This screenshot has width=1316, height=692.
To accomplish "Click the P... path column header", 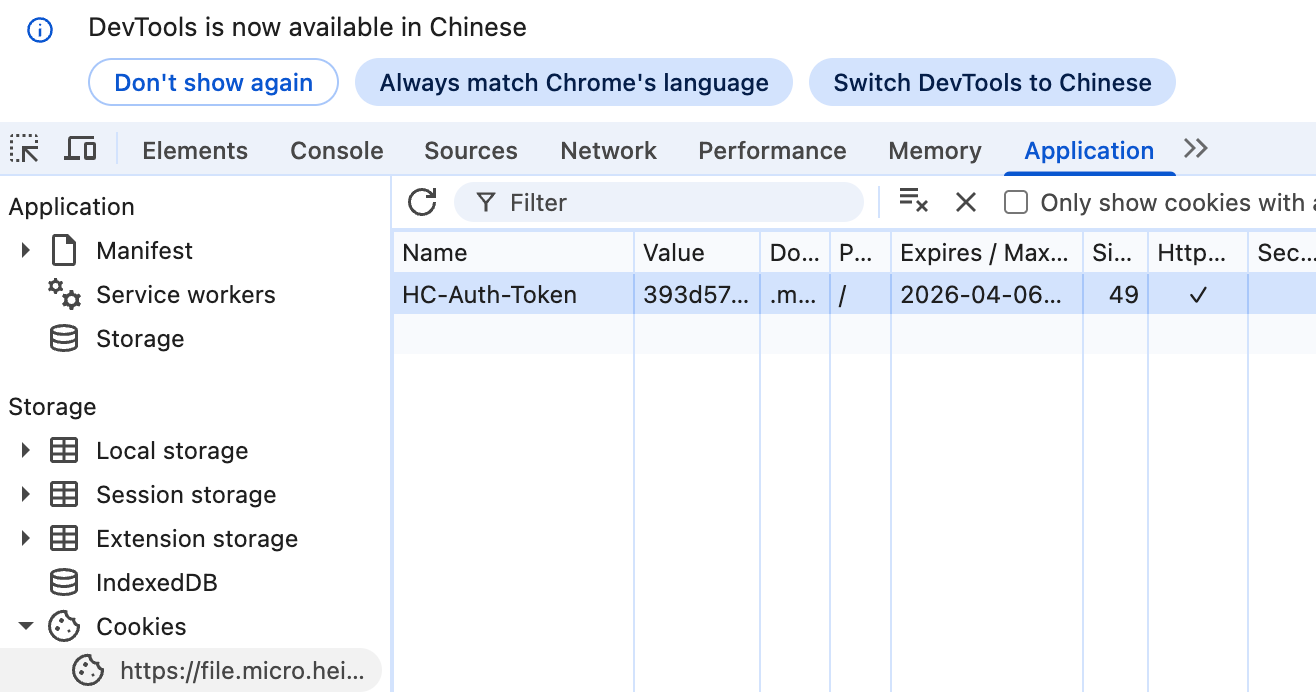I will [860, 253].
